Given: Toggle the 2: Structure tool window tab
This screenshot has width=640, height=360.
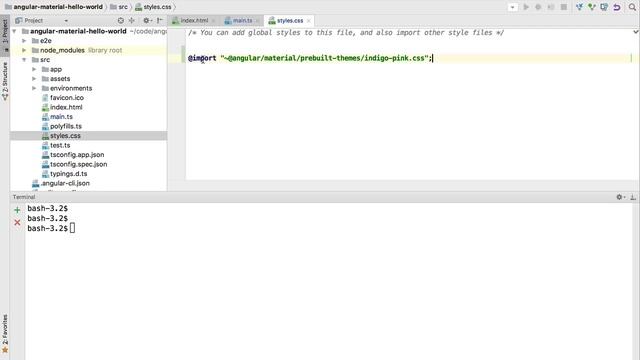Looking at the screenshot, I should pos(5,81).
